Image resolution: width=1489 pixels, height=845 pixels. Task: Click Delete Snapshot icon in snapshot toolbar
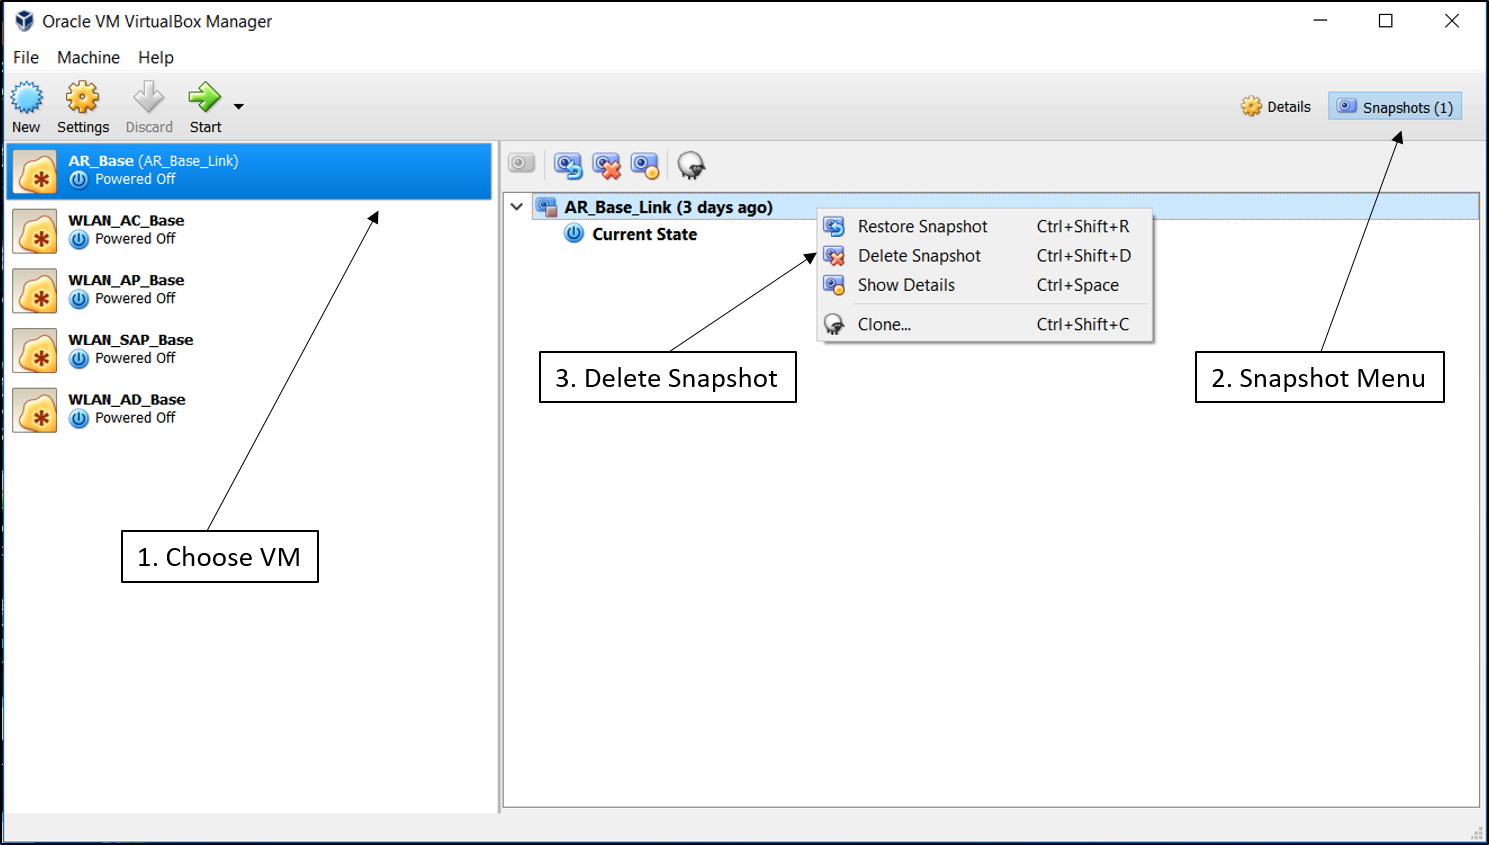tap(606, 165)
